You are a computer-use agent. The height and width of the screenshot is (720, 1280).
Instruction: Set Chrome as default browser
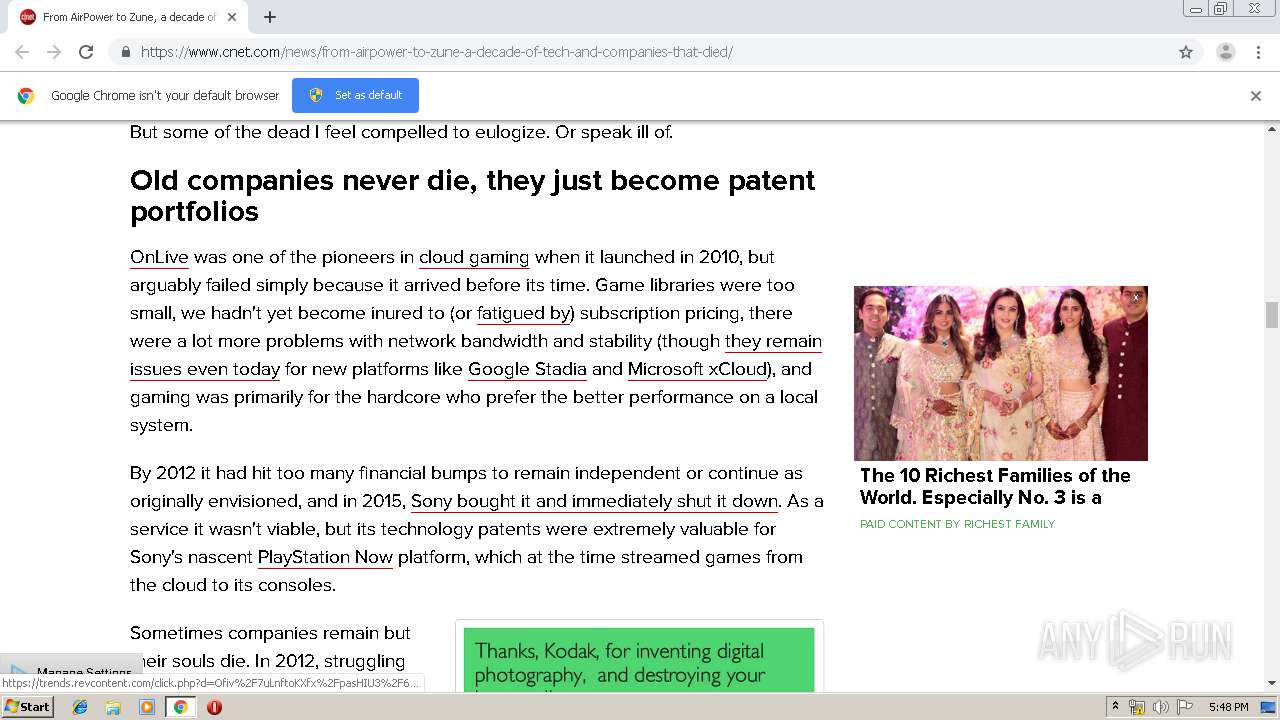[x=355, y=95]
